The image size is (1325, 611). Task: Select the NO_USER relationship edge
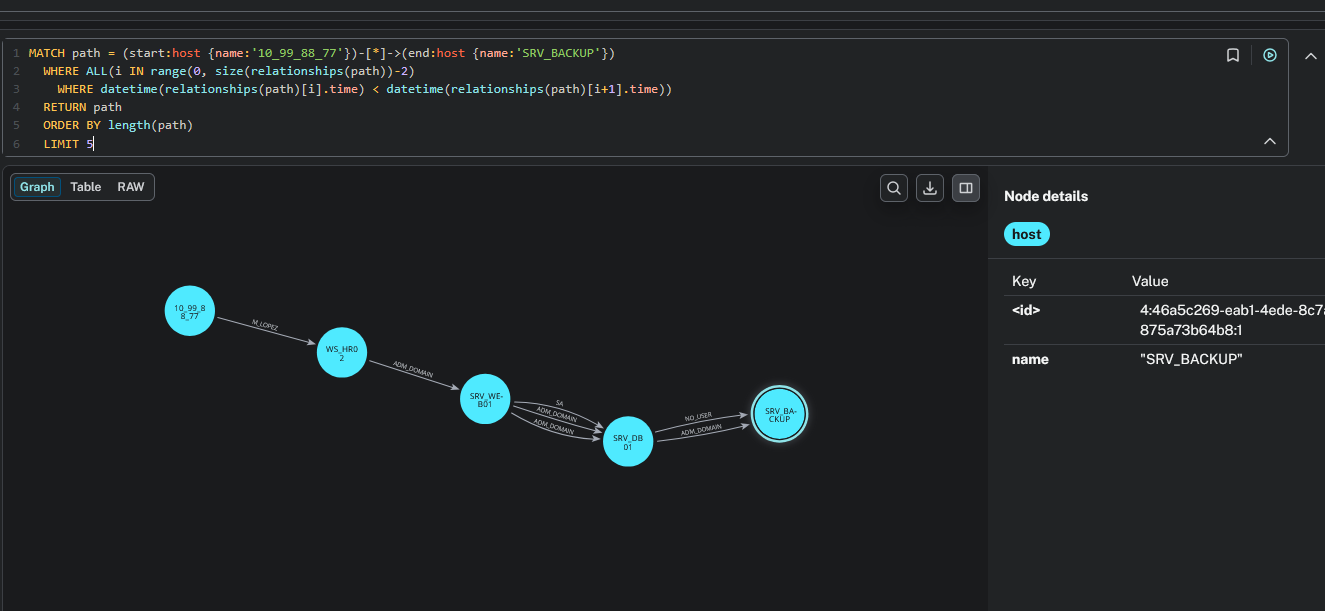[698, 417]
